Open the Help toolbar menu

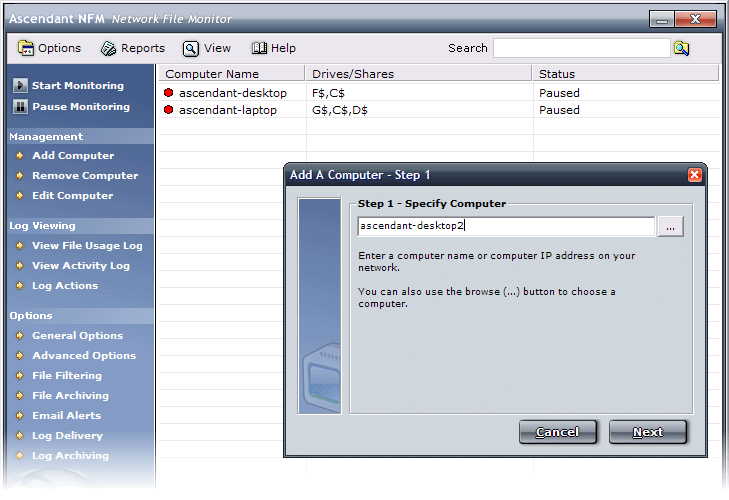click(x=273, y=48)
